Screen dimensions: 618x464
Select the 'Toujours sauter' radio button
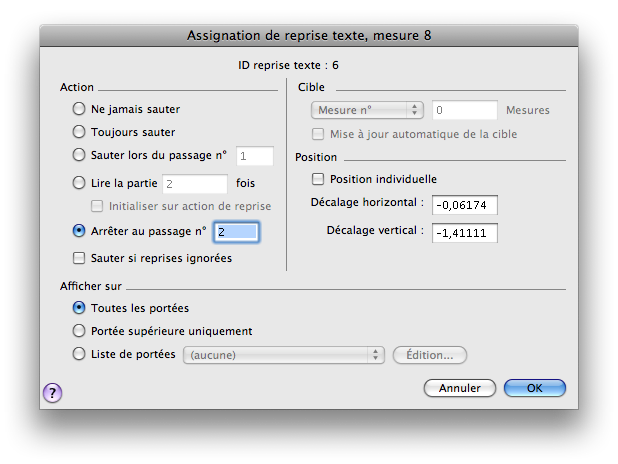pyautogui.click(x=80, y=131)
